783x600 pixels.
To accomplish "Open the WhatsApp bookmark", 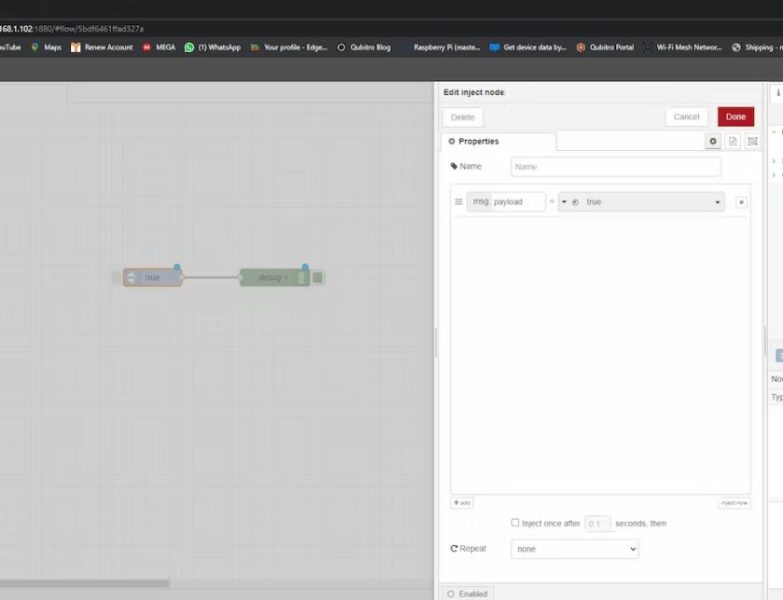I will click(212, 47).
